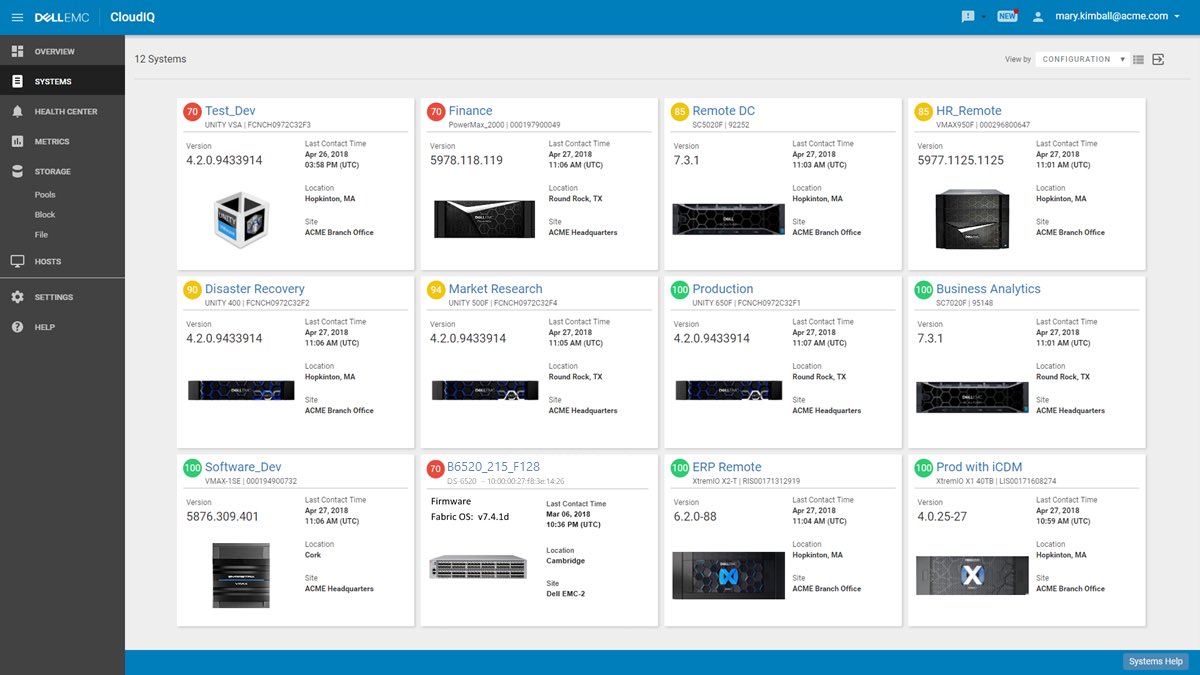Click the export systems icon
Image resolution: width=1200 pixels, height=675 pixels.
[x=1158, y=59]
